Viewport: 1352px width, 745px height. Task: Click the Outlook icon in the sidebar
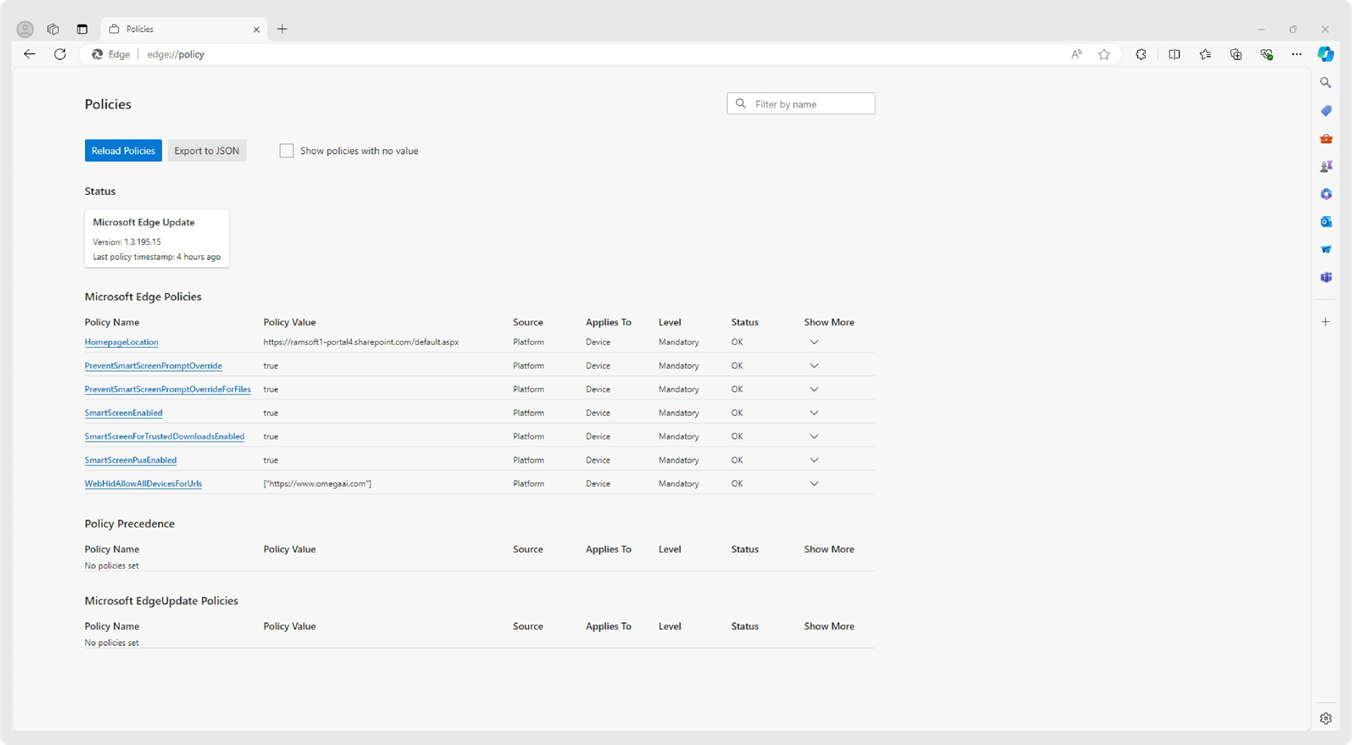click(x=1326, y=221)
